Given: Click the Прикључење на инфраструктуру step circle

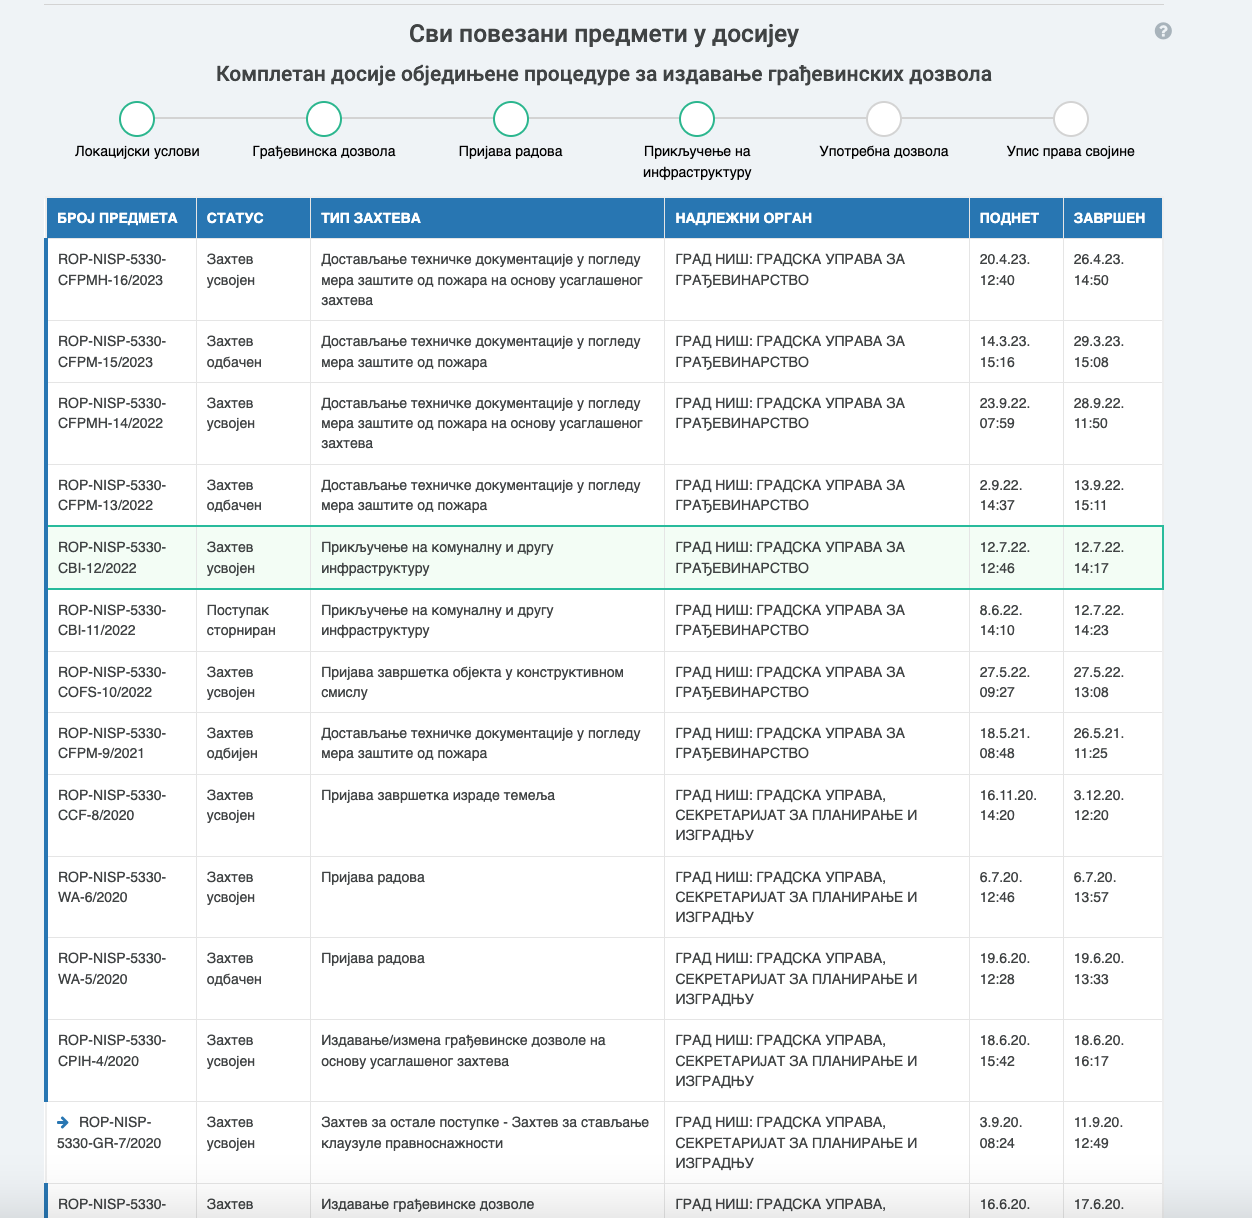Looking at the screenshot, I should 697,119.
